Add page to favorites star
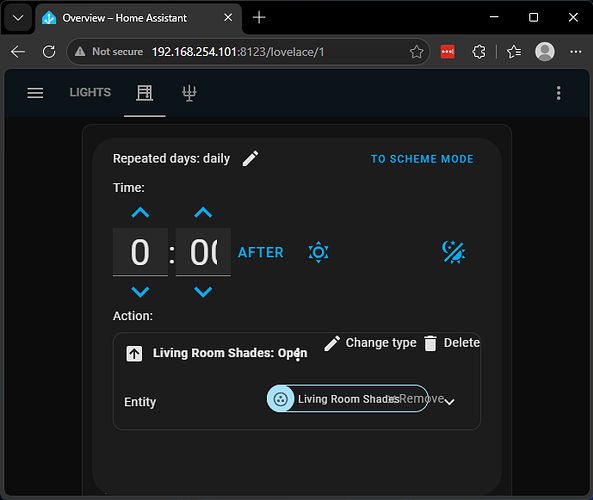The width and height of the screenshot is (593, 500). pyautogui.click(x=416, y=52)
